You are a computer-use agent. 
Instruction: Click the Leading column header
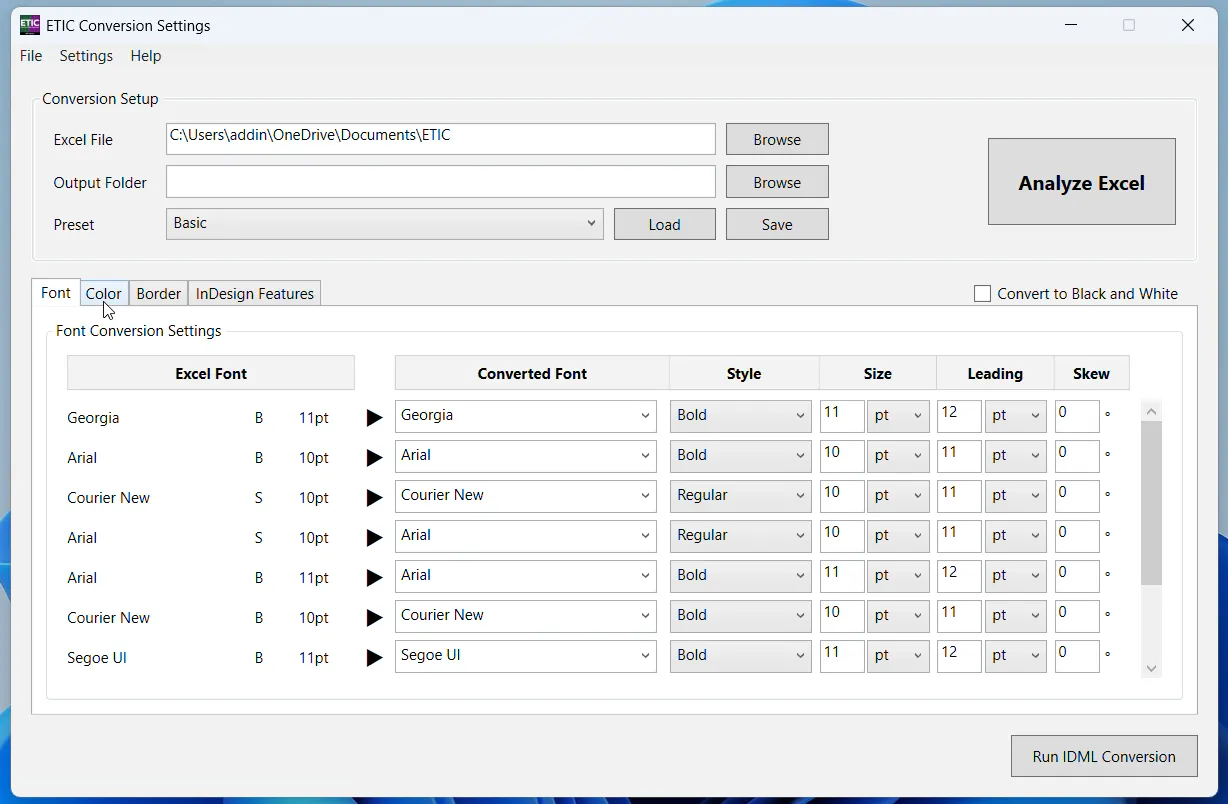click(995, 373)
